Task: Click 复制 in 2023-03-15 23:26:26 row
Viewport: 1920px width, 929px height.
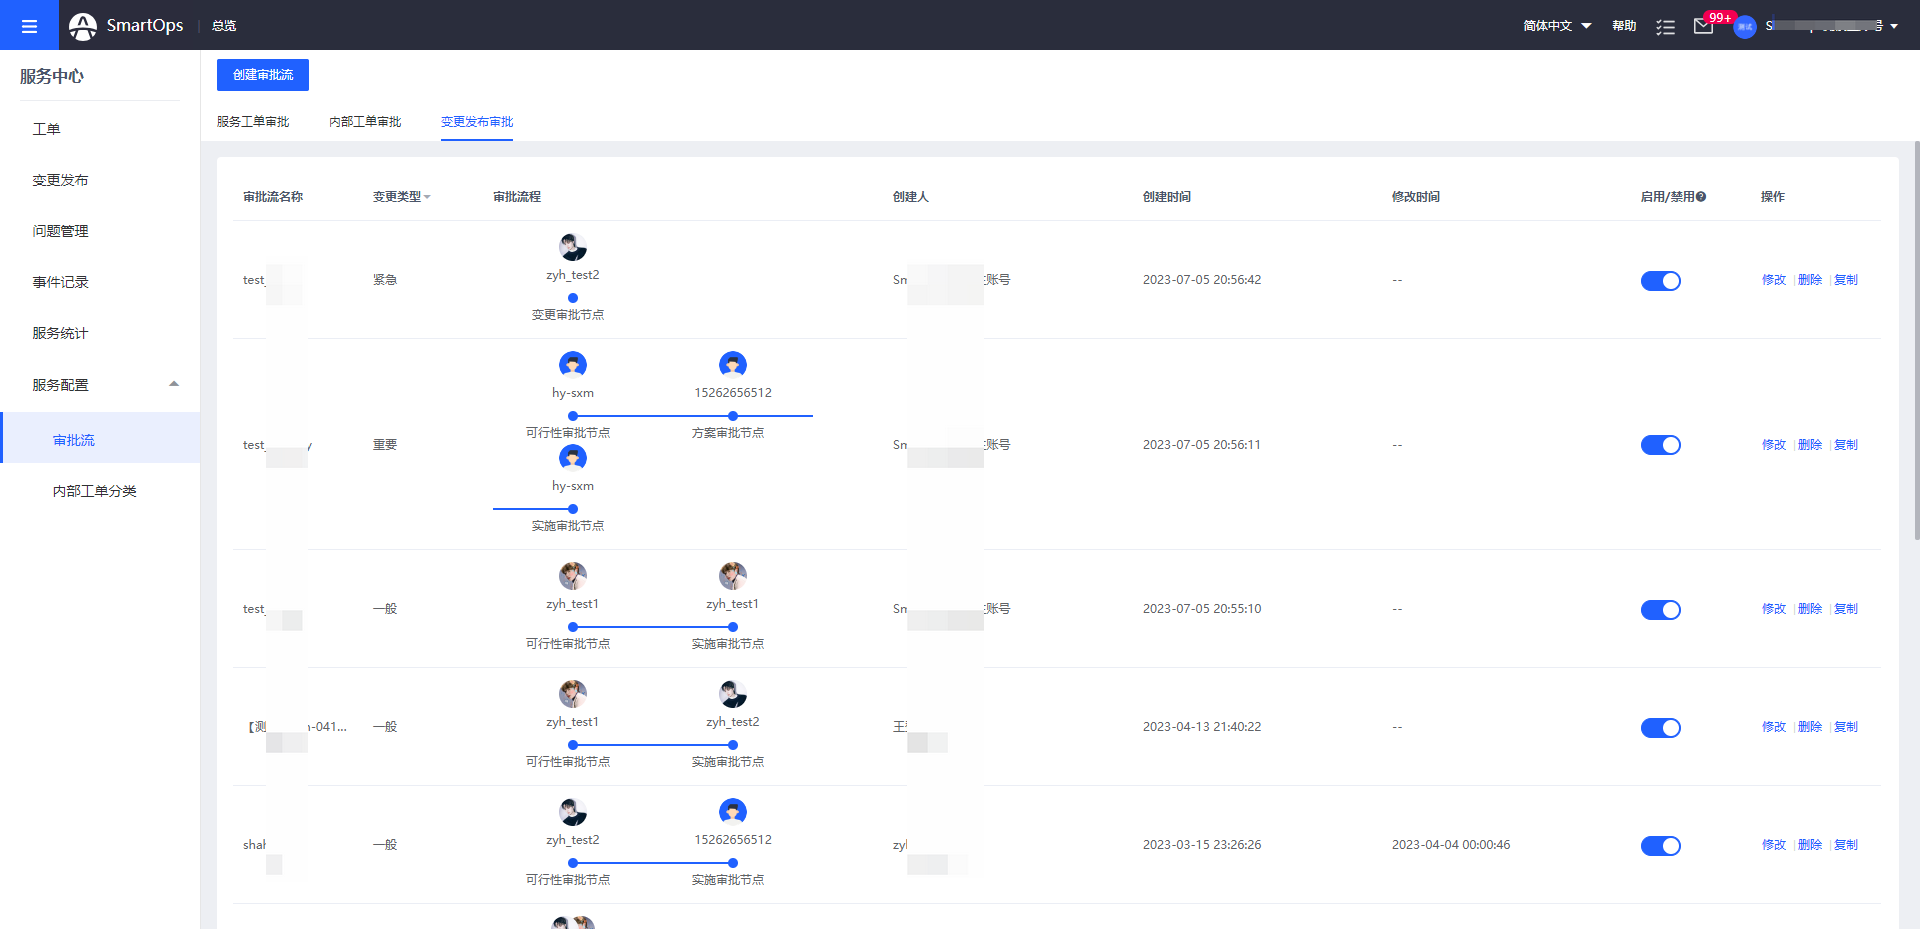Action: 1846,845
